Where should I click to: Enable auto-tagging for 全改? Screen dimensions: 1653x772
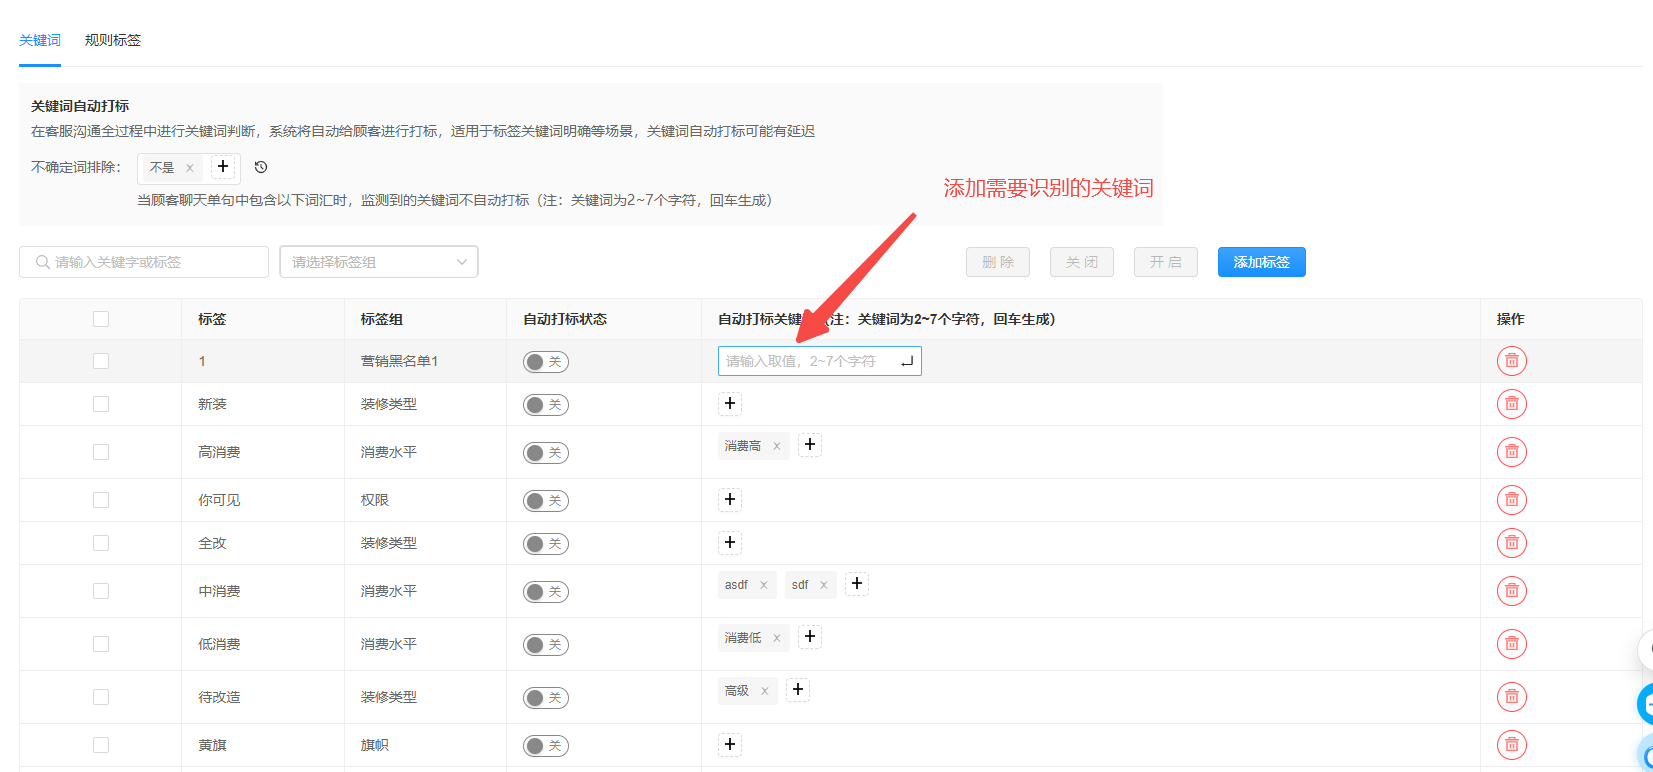click(x=546, y=544)
